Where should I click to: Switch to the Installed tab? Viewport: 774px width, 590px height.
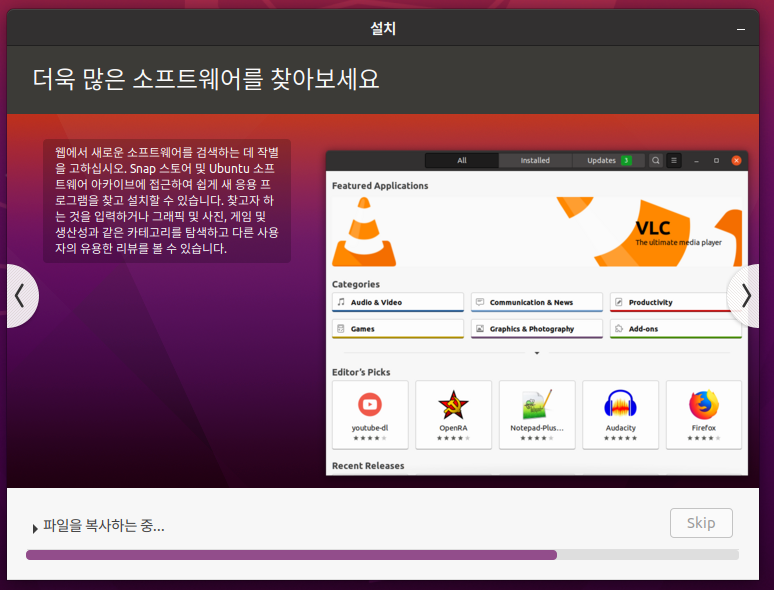click(x=535, y=160)
